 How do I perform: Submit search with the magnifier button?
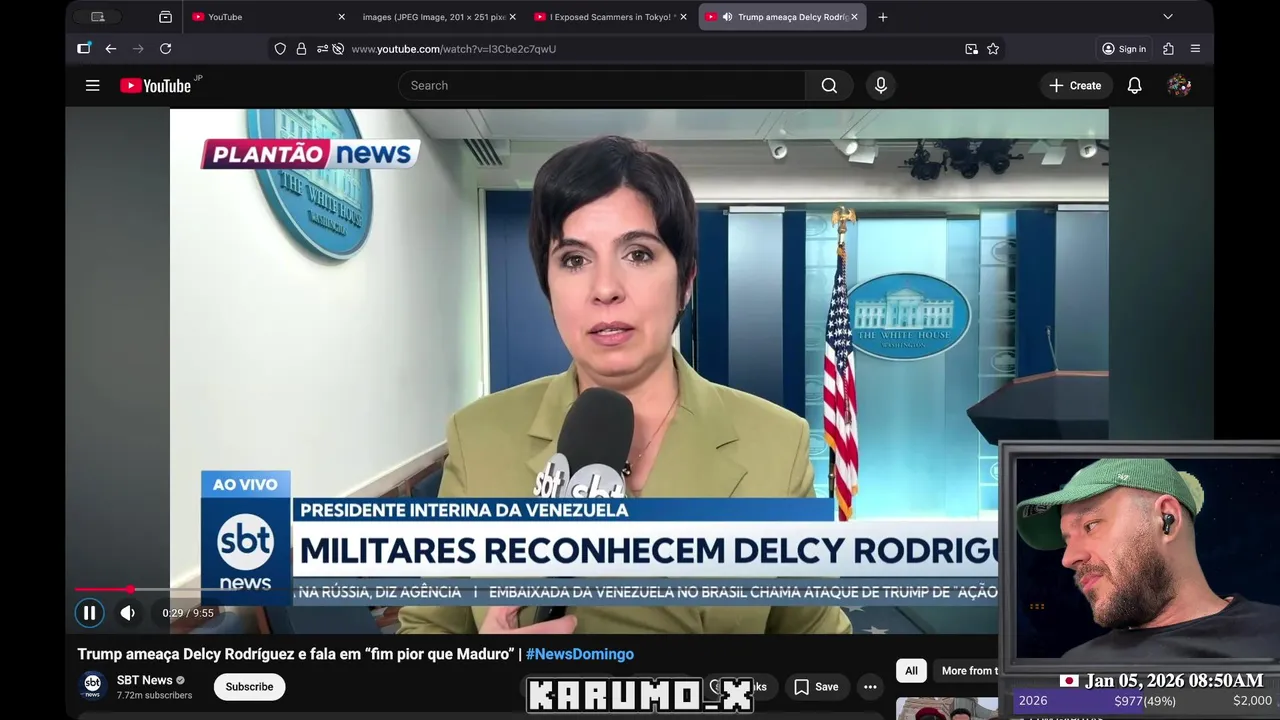829,86
